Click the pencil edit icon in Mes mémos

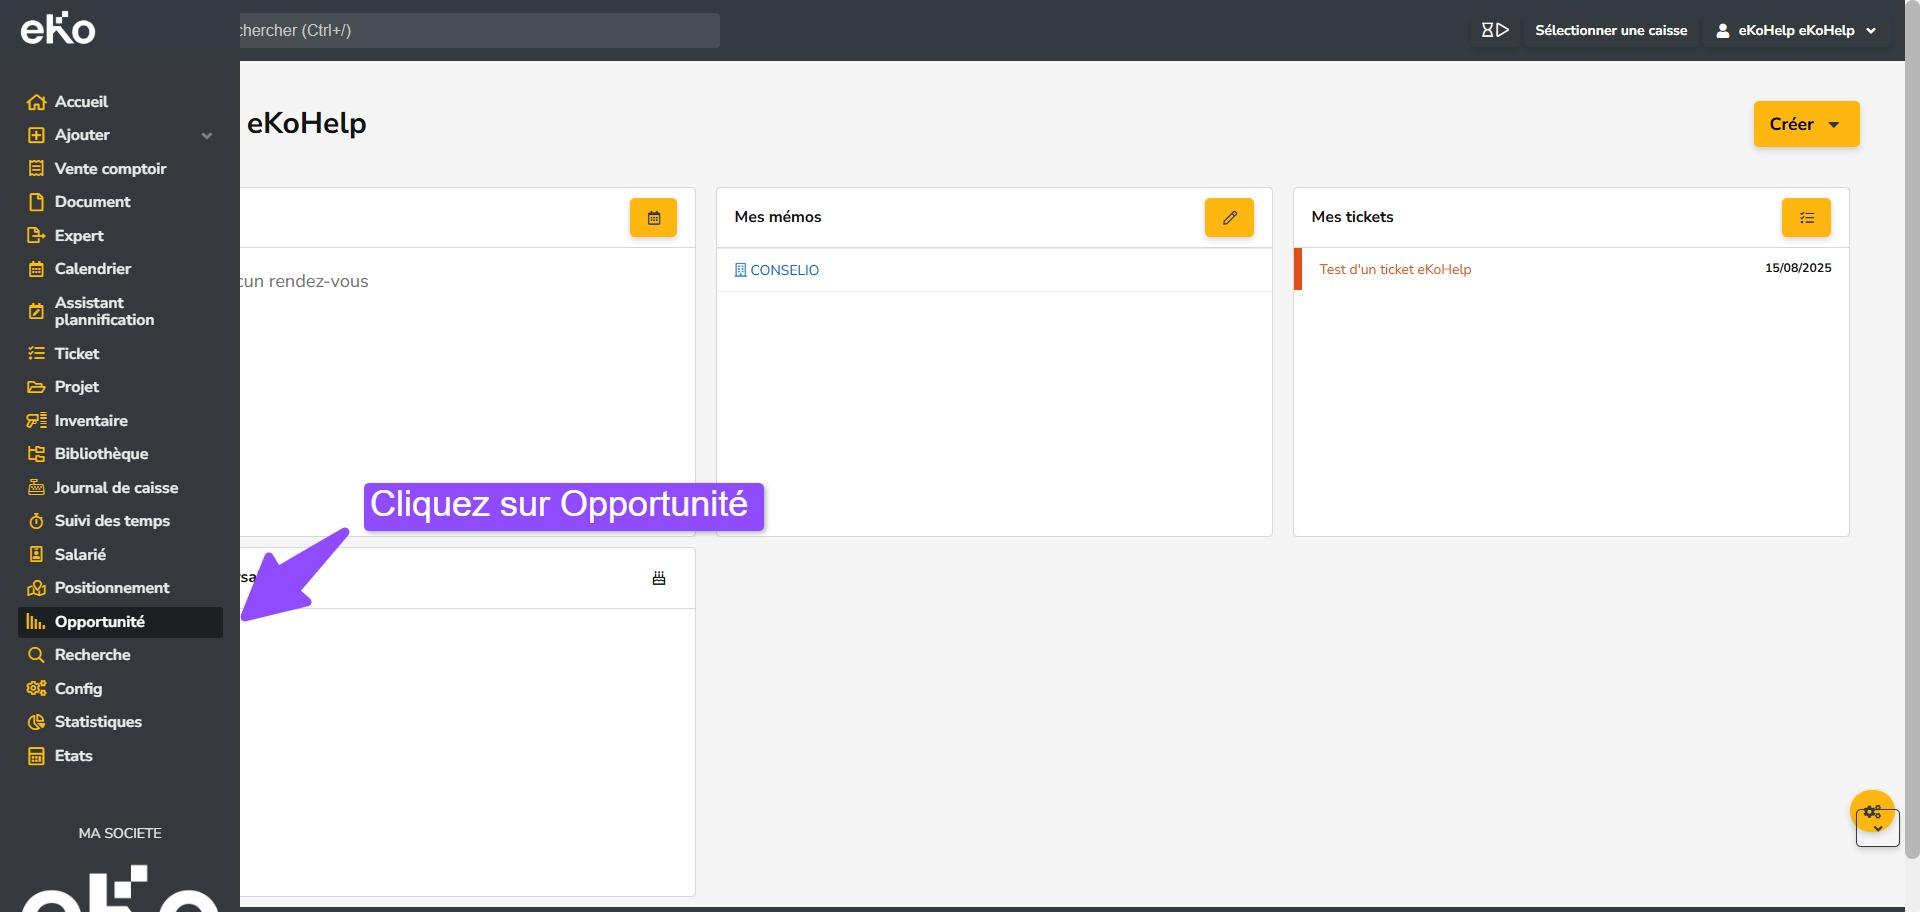pos(1229,218)
